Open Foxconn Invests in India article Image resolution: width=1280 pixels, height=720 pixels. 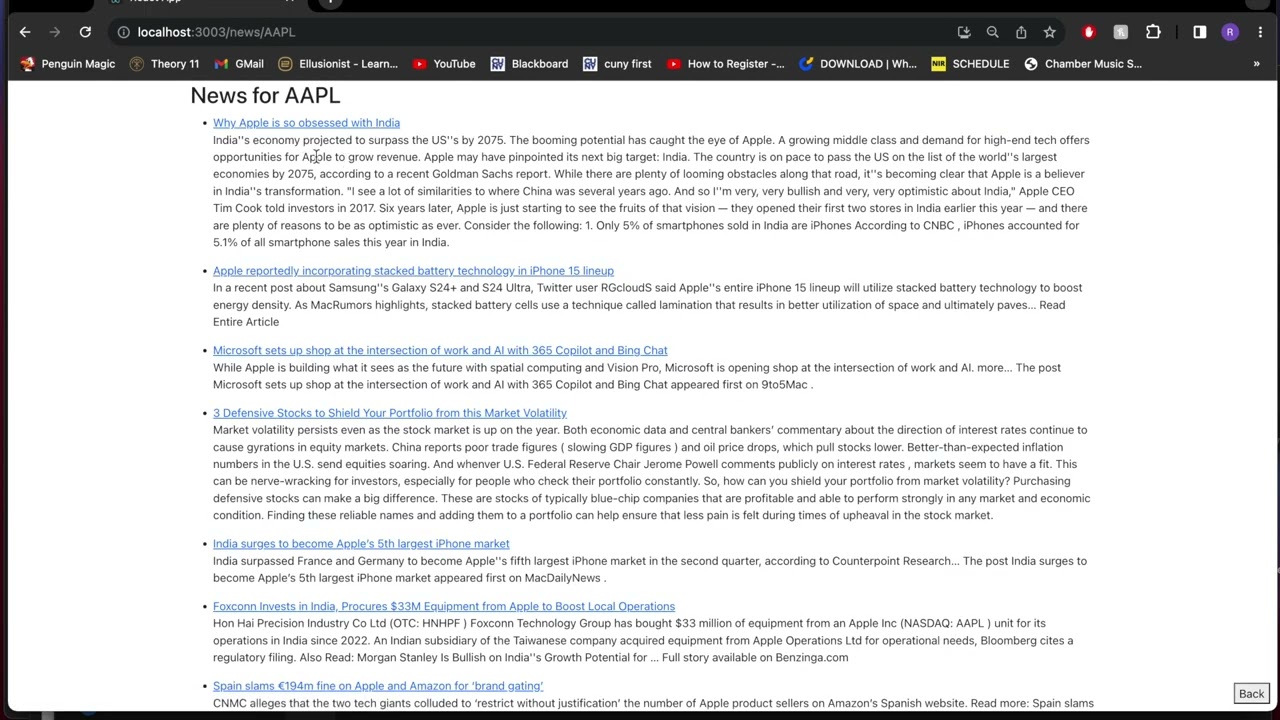point(444,607)
